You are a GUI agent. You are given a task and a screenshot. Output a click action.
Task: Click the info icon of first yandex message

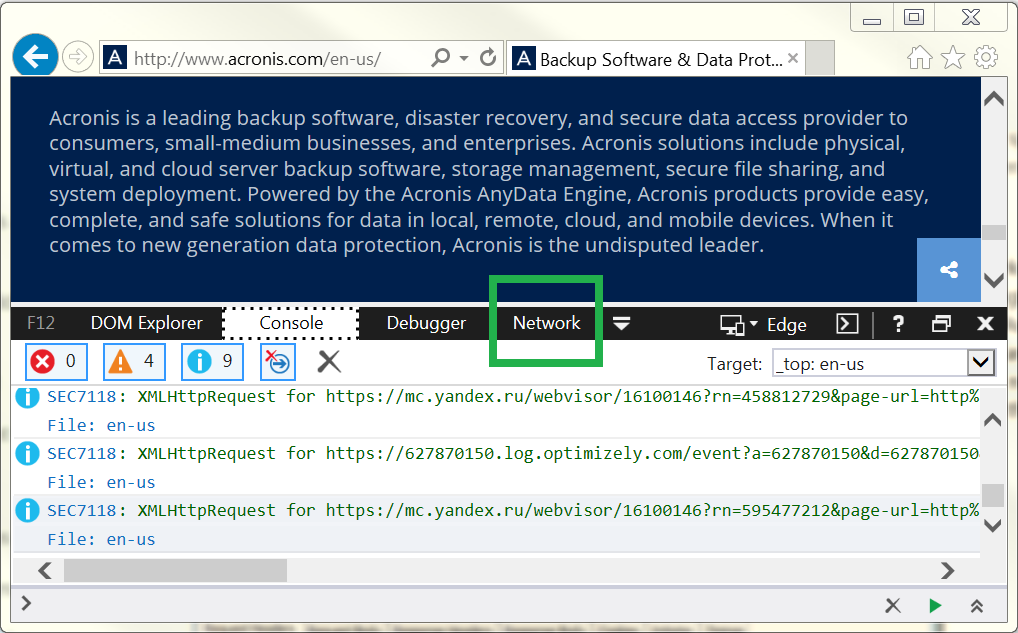pyautogui.click(x=27, y=396)
